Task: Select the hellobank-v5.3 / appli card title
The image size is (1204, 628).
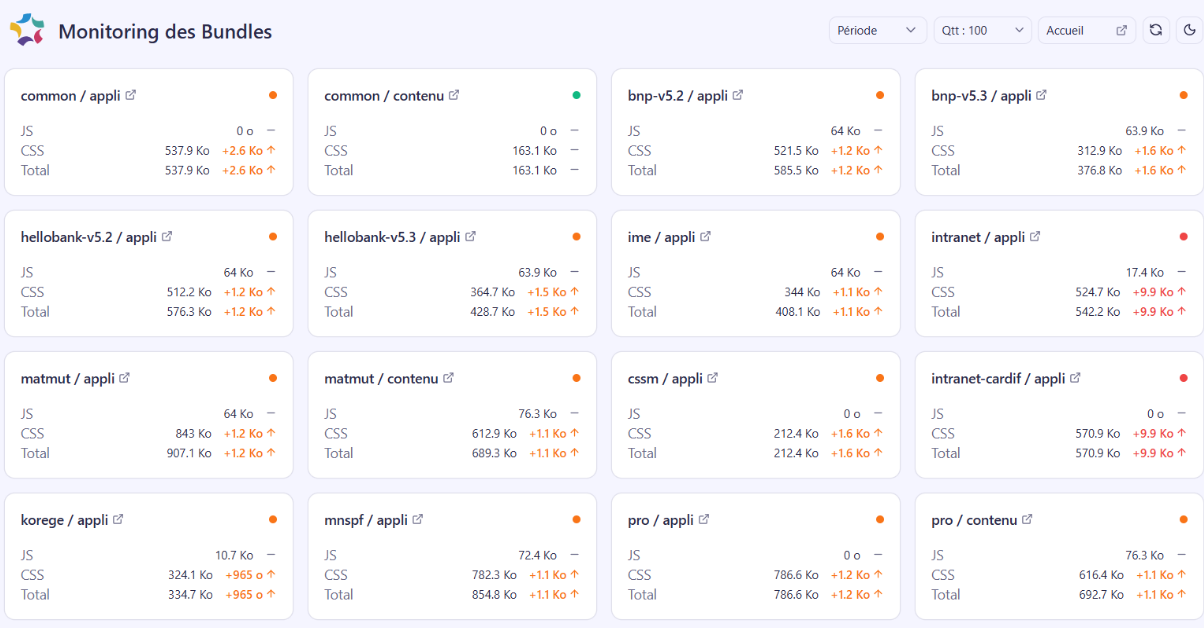Action: (392, 237)
